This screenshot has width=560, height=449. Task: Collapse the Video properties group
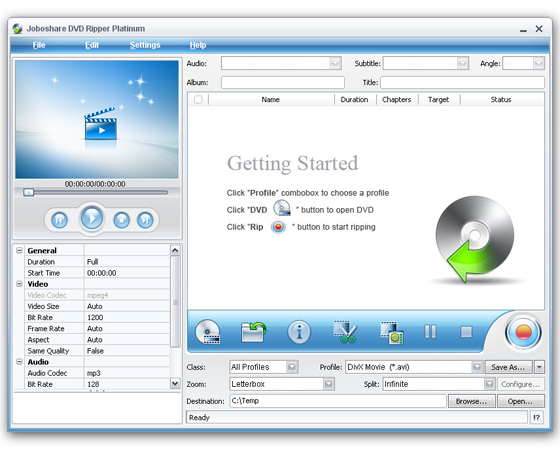coord(19,284)
